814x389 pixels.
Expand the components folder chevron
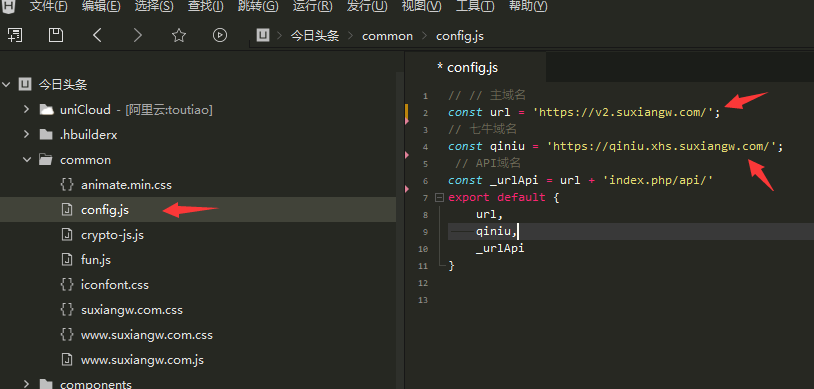tap(26, 384)
